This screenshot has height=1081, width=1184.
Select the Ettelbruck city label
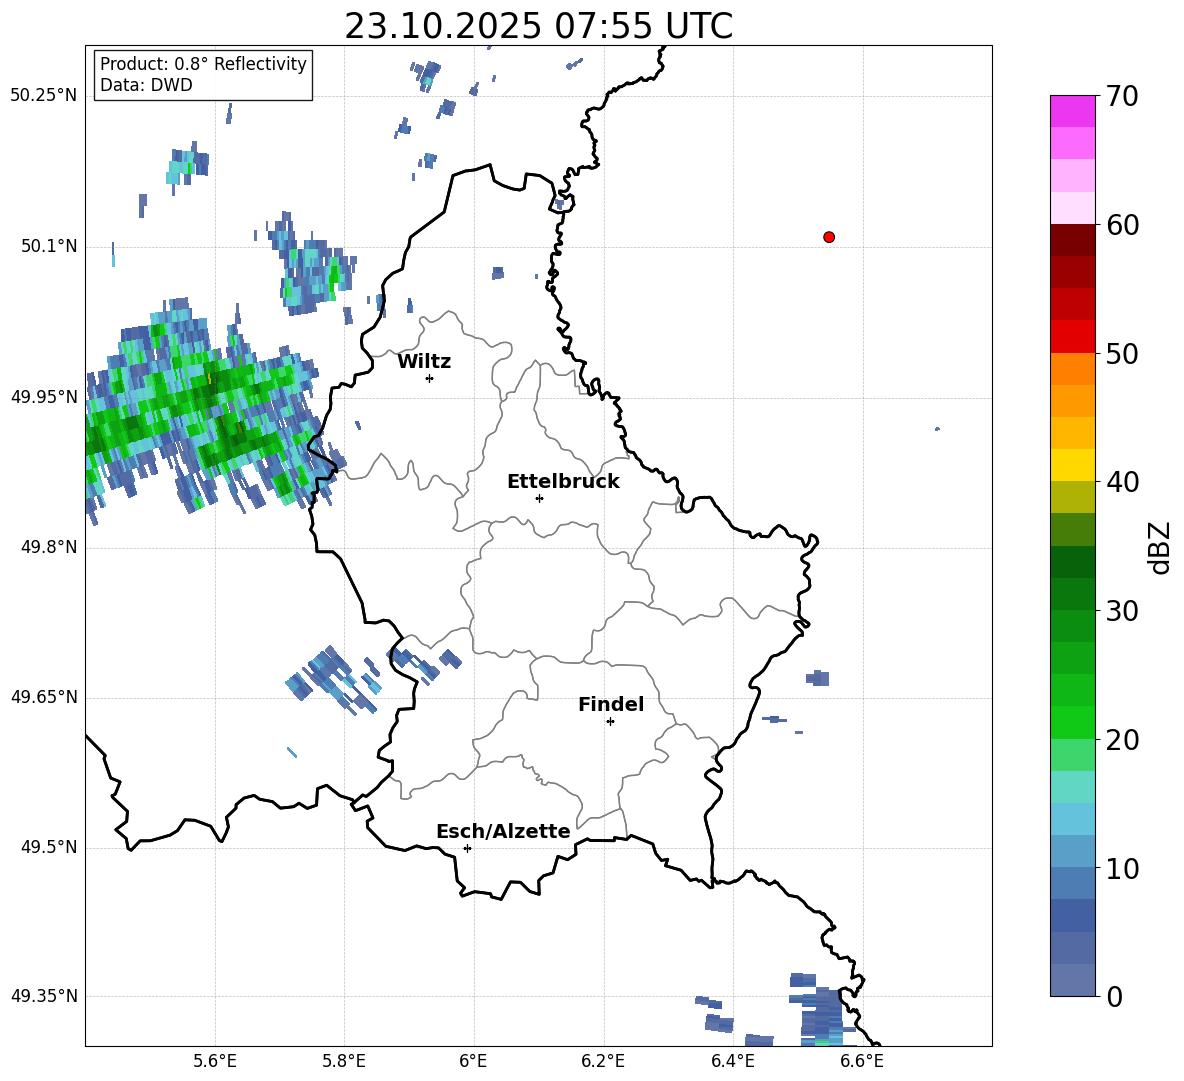563,481
